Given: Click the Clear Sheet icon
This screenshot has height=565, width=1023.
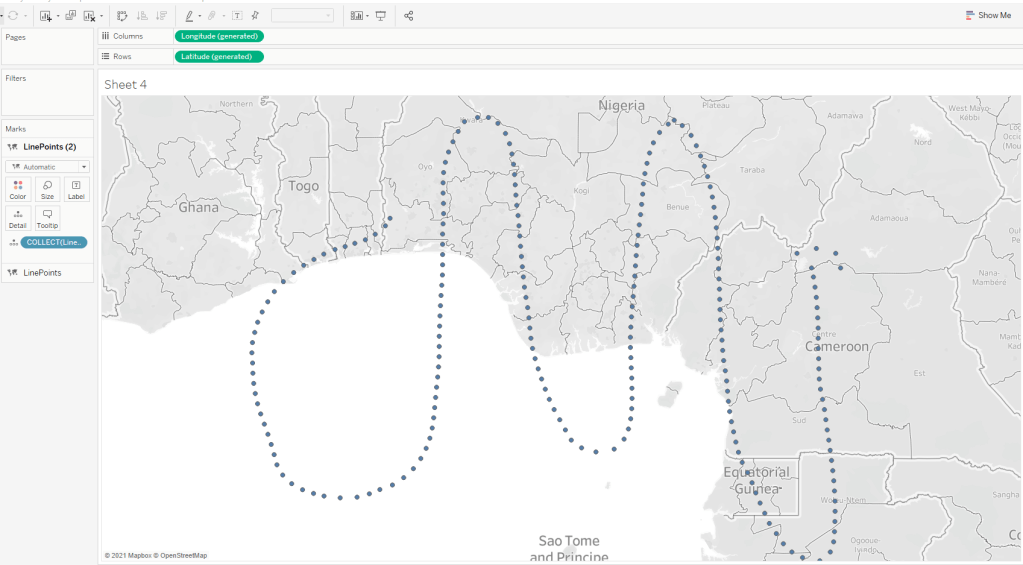Looking at the screenshot, I should (x=90, y=16).
